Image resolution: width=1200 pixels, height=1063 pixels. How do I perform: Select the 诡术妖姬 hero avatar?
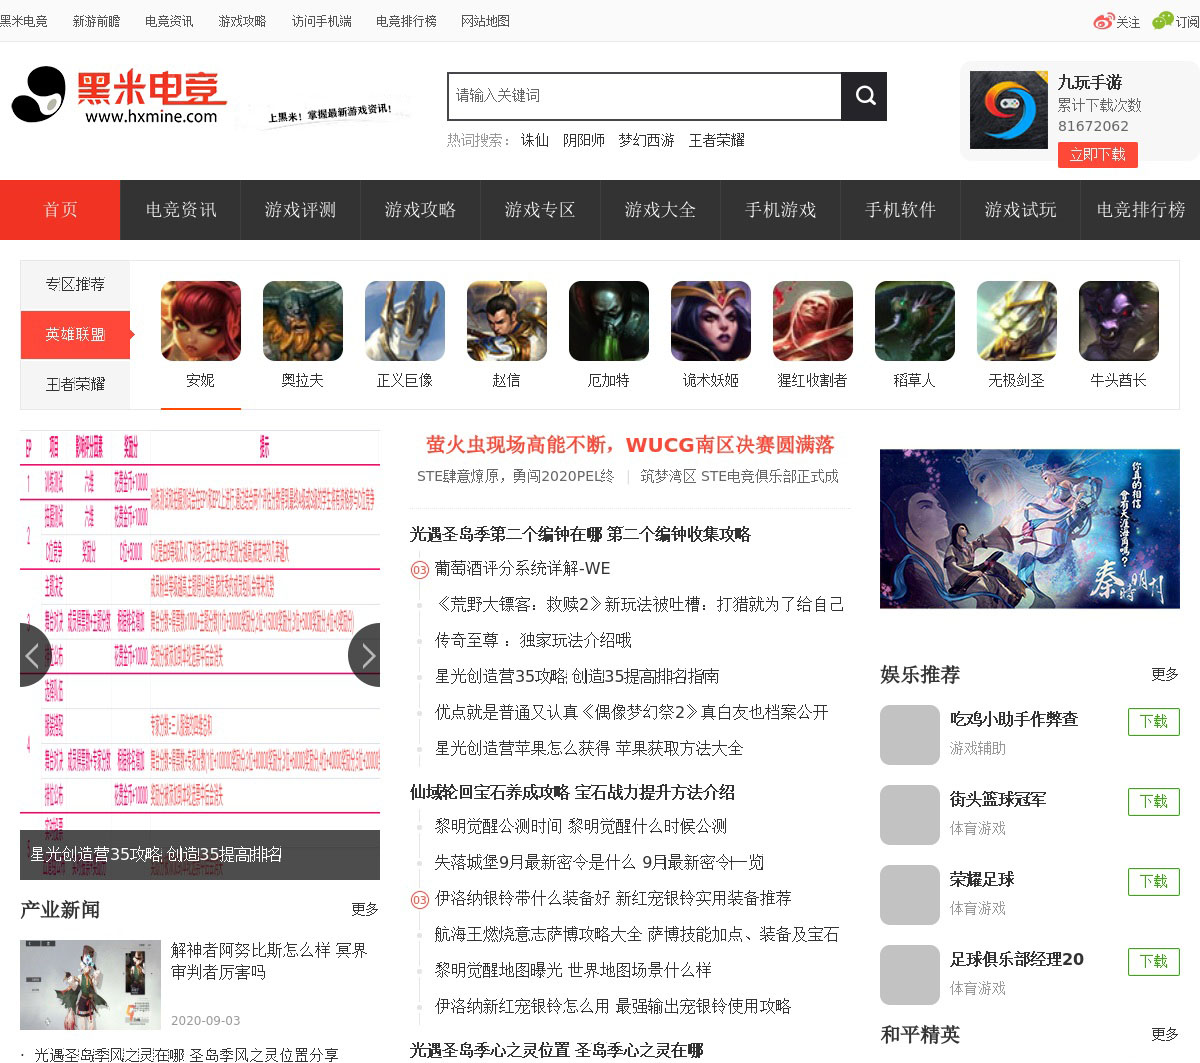710,321
